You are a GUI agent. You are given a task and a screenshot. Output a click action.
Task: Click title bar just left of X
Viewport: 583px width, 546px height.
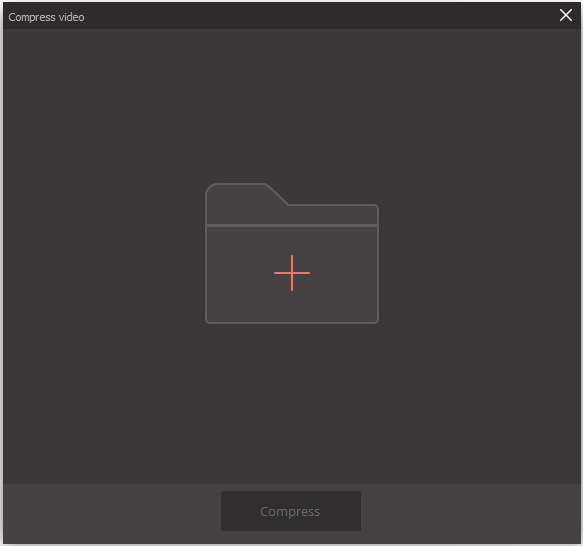point(547,16)
